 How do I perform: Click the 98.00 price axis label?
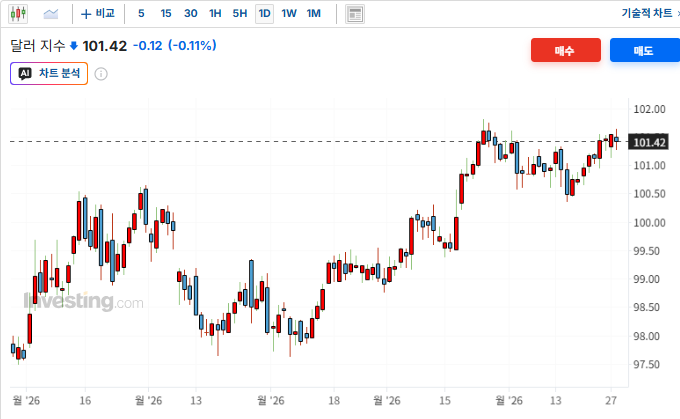click(x=649, y=336)
